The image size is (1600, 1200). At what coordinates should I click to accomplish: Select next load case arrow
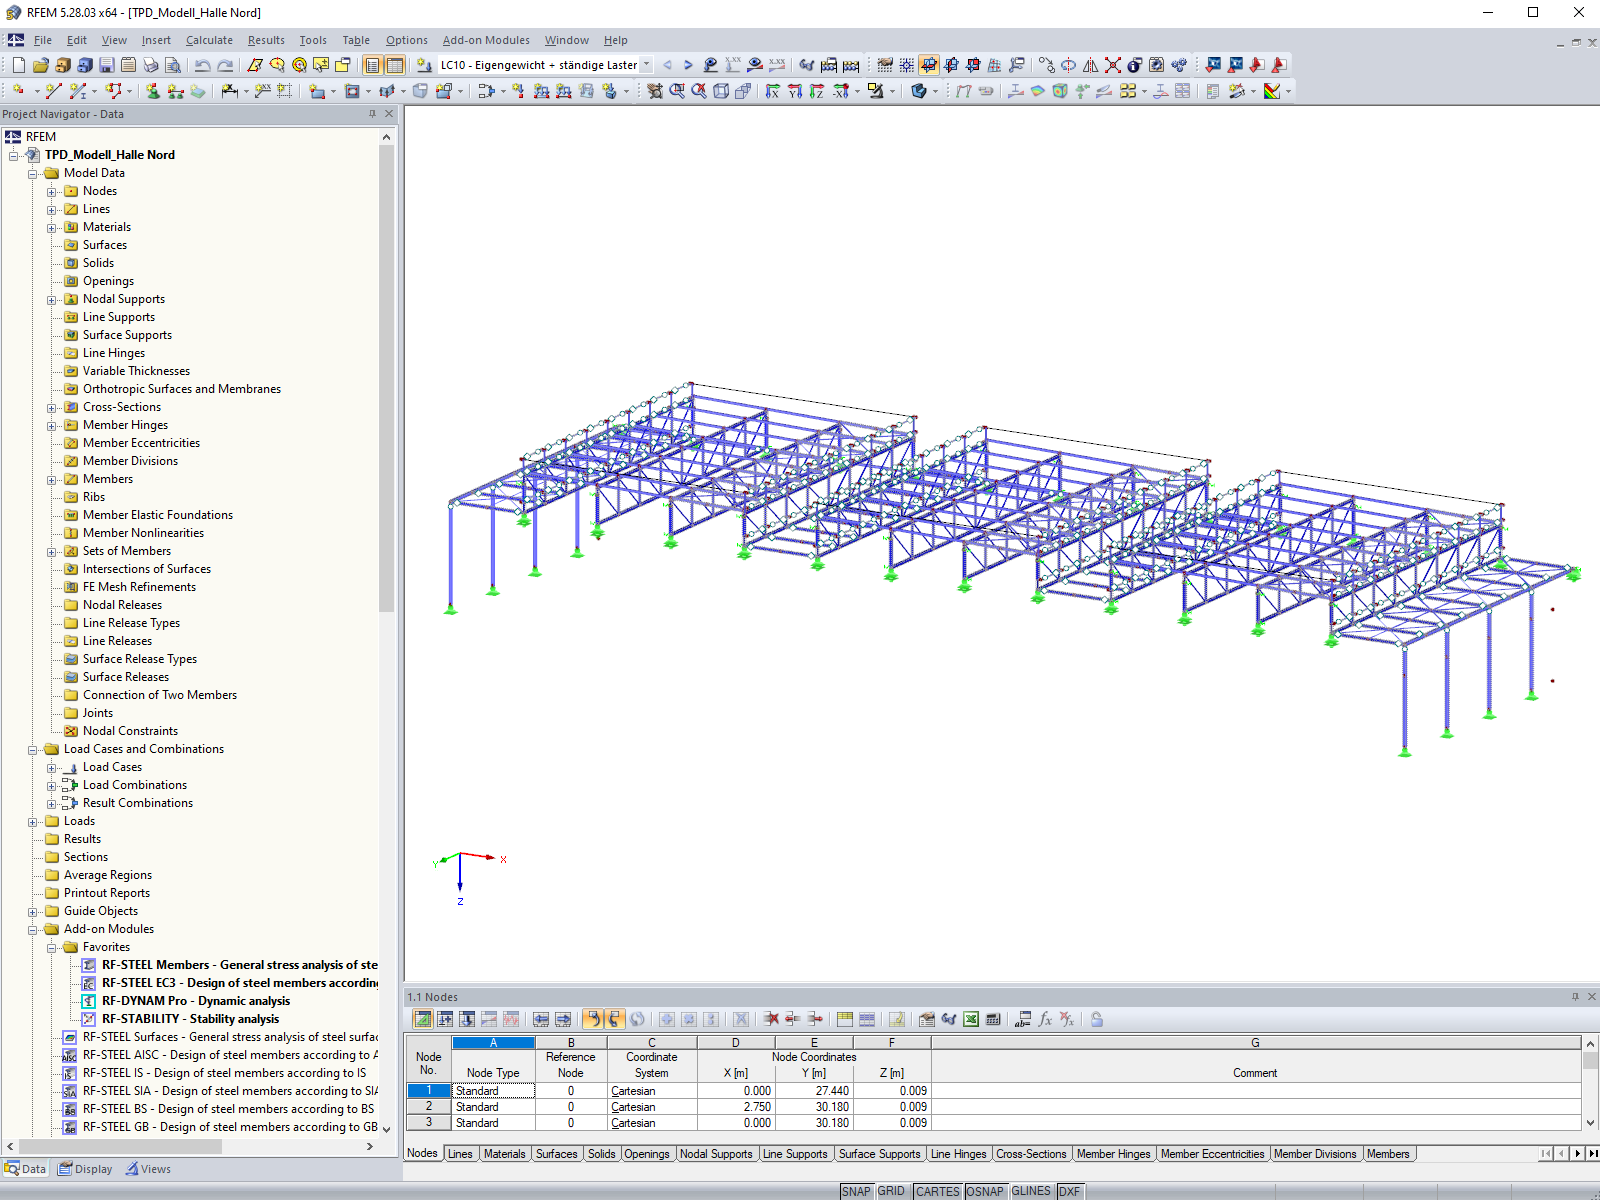[688, 65]
